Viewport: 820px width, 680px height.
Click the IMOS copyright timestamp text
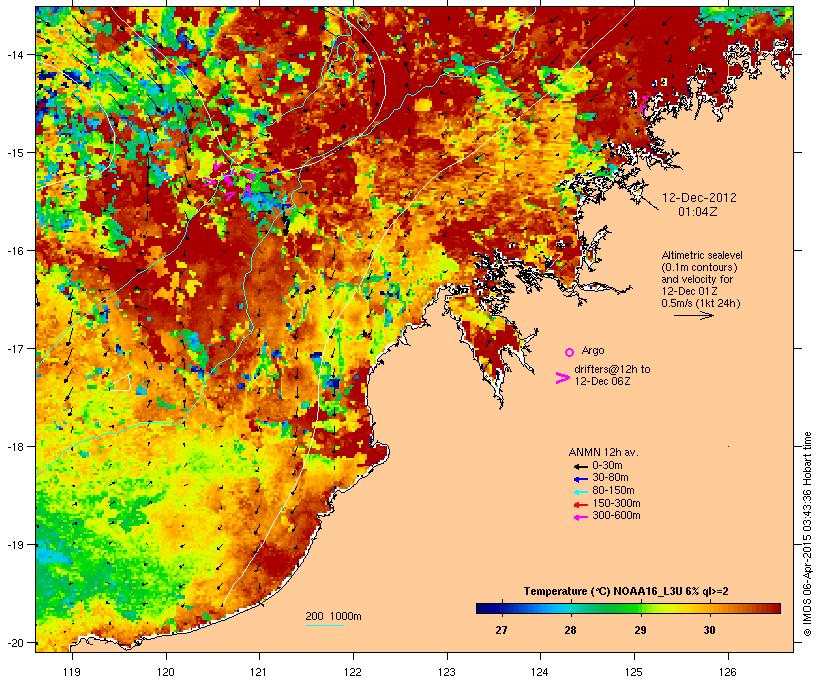click(x=807, y=534)
